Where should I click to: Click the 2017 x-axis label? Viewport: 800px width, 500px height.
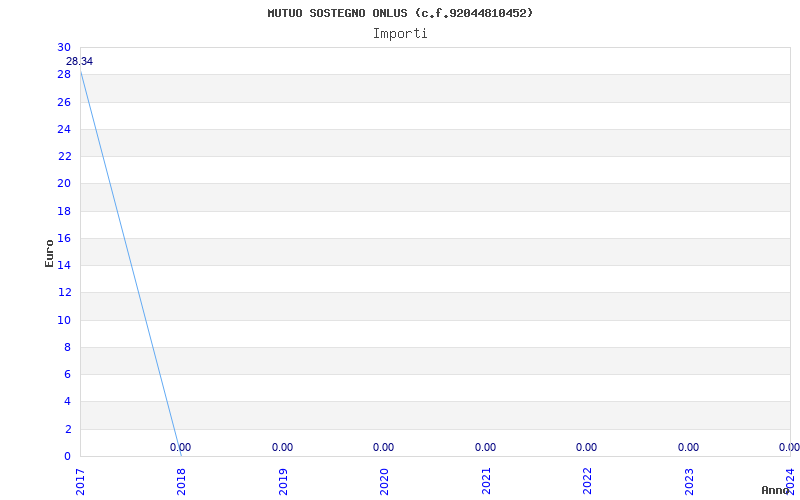80,482
